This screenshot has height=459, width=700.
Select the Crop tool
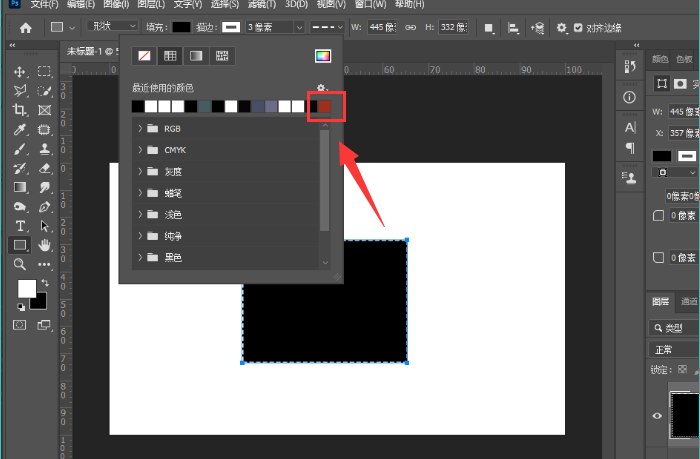point(20,110)
